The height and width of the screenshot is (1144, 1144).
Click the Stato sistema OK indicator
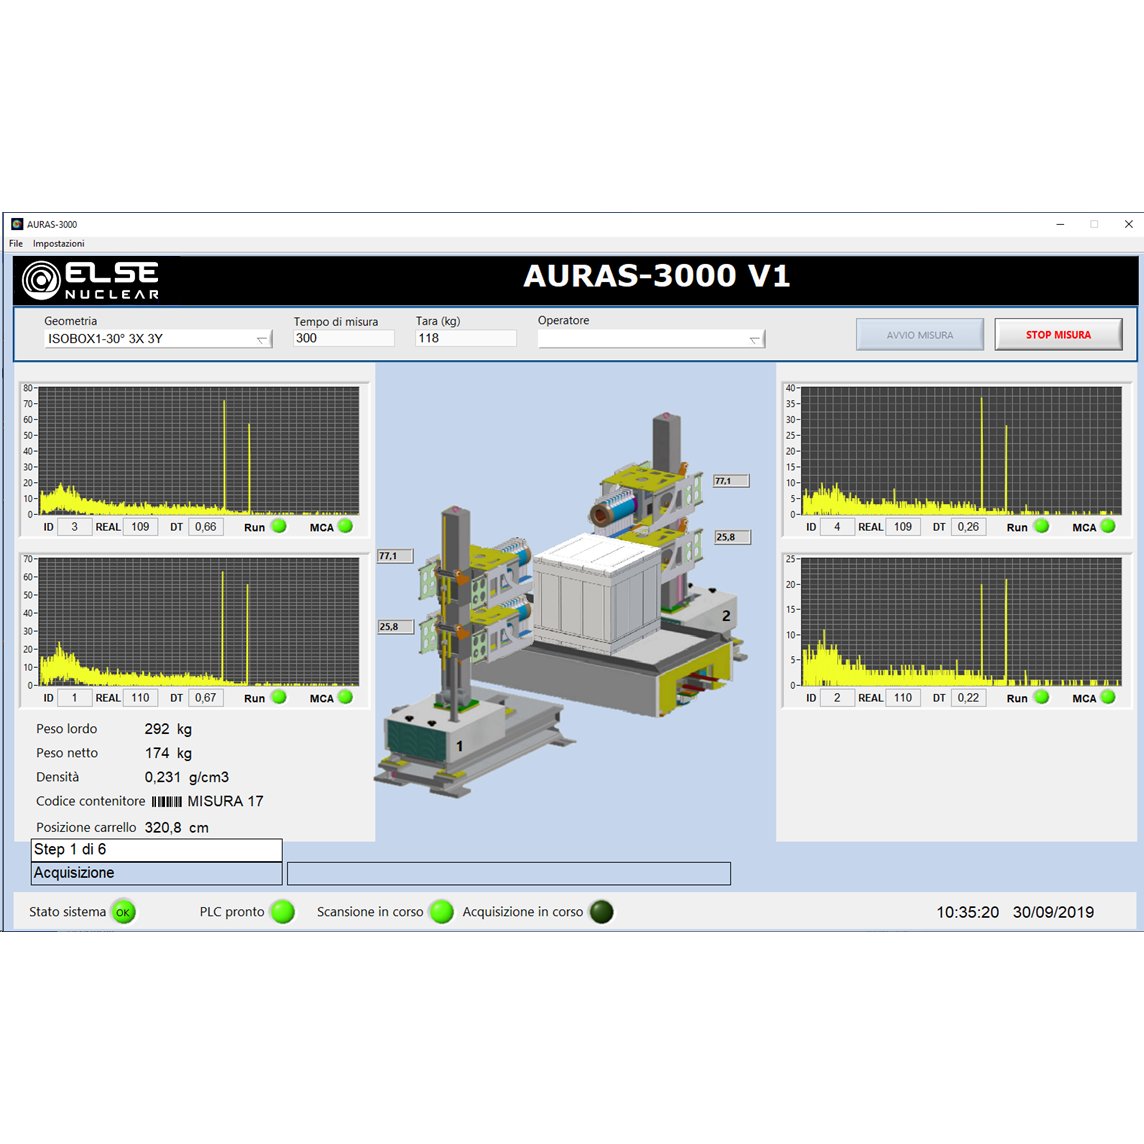[x=123, y=912]
